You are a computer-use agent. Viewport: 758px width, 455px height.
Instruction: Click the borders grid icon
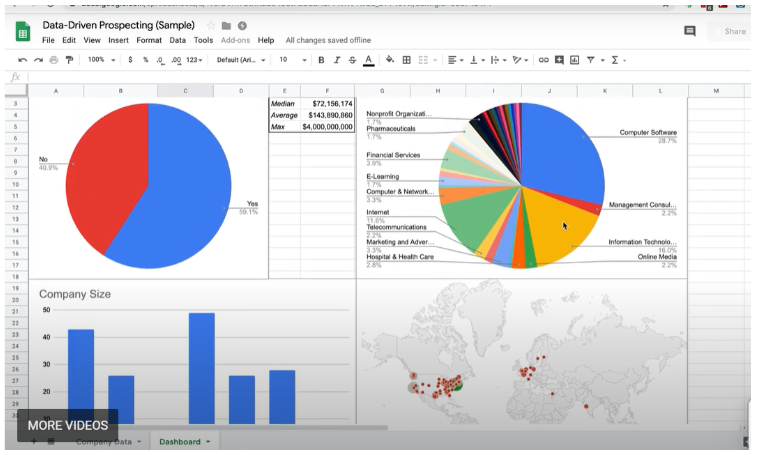pyautogui.click(x=407, y=60)
